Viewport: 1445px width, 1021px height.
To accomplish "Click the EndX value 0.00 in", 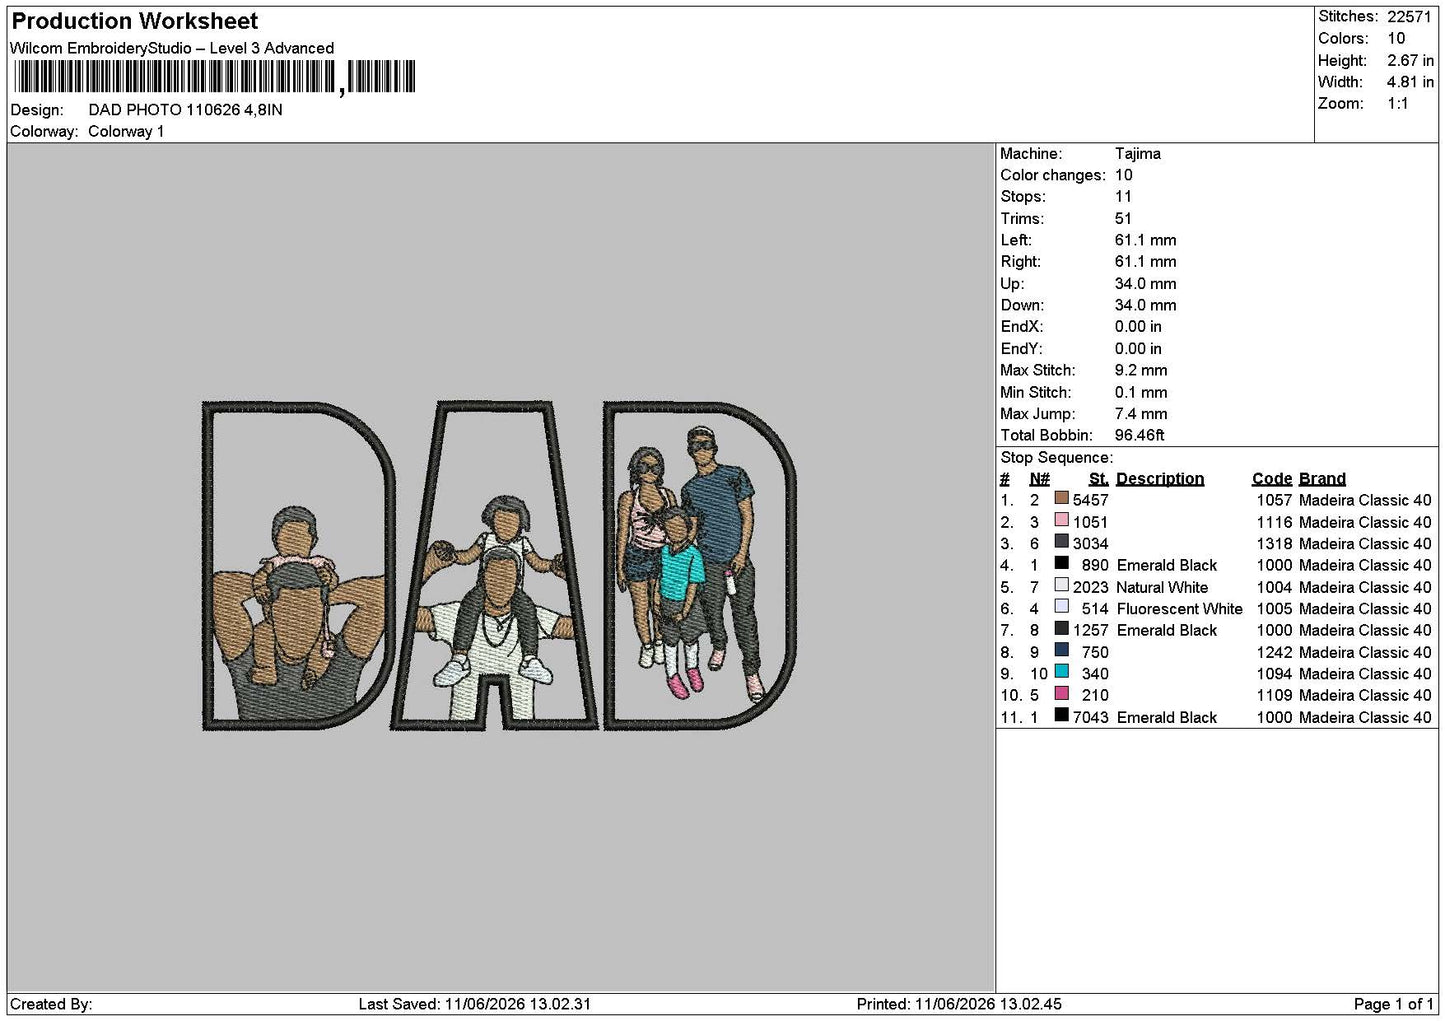I will pos(1138,327).
